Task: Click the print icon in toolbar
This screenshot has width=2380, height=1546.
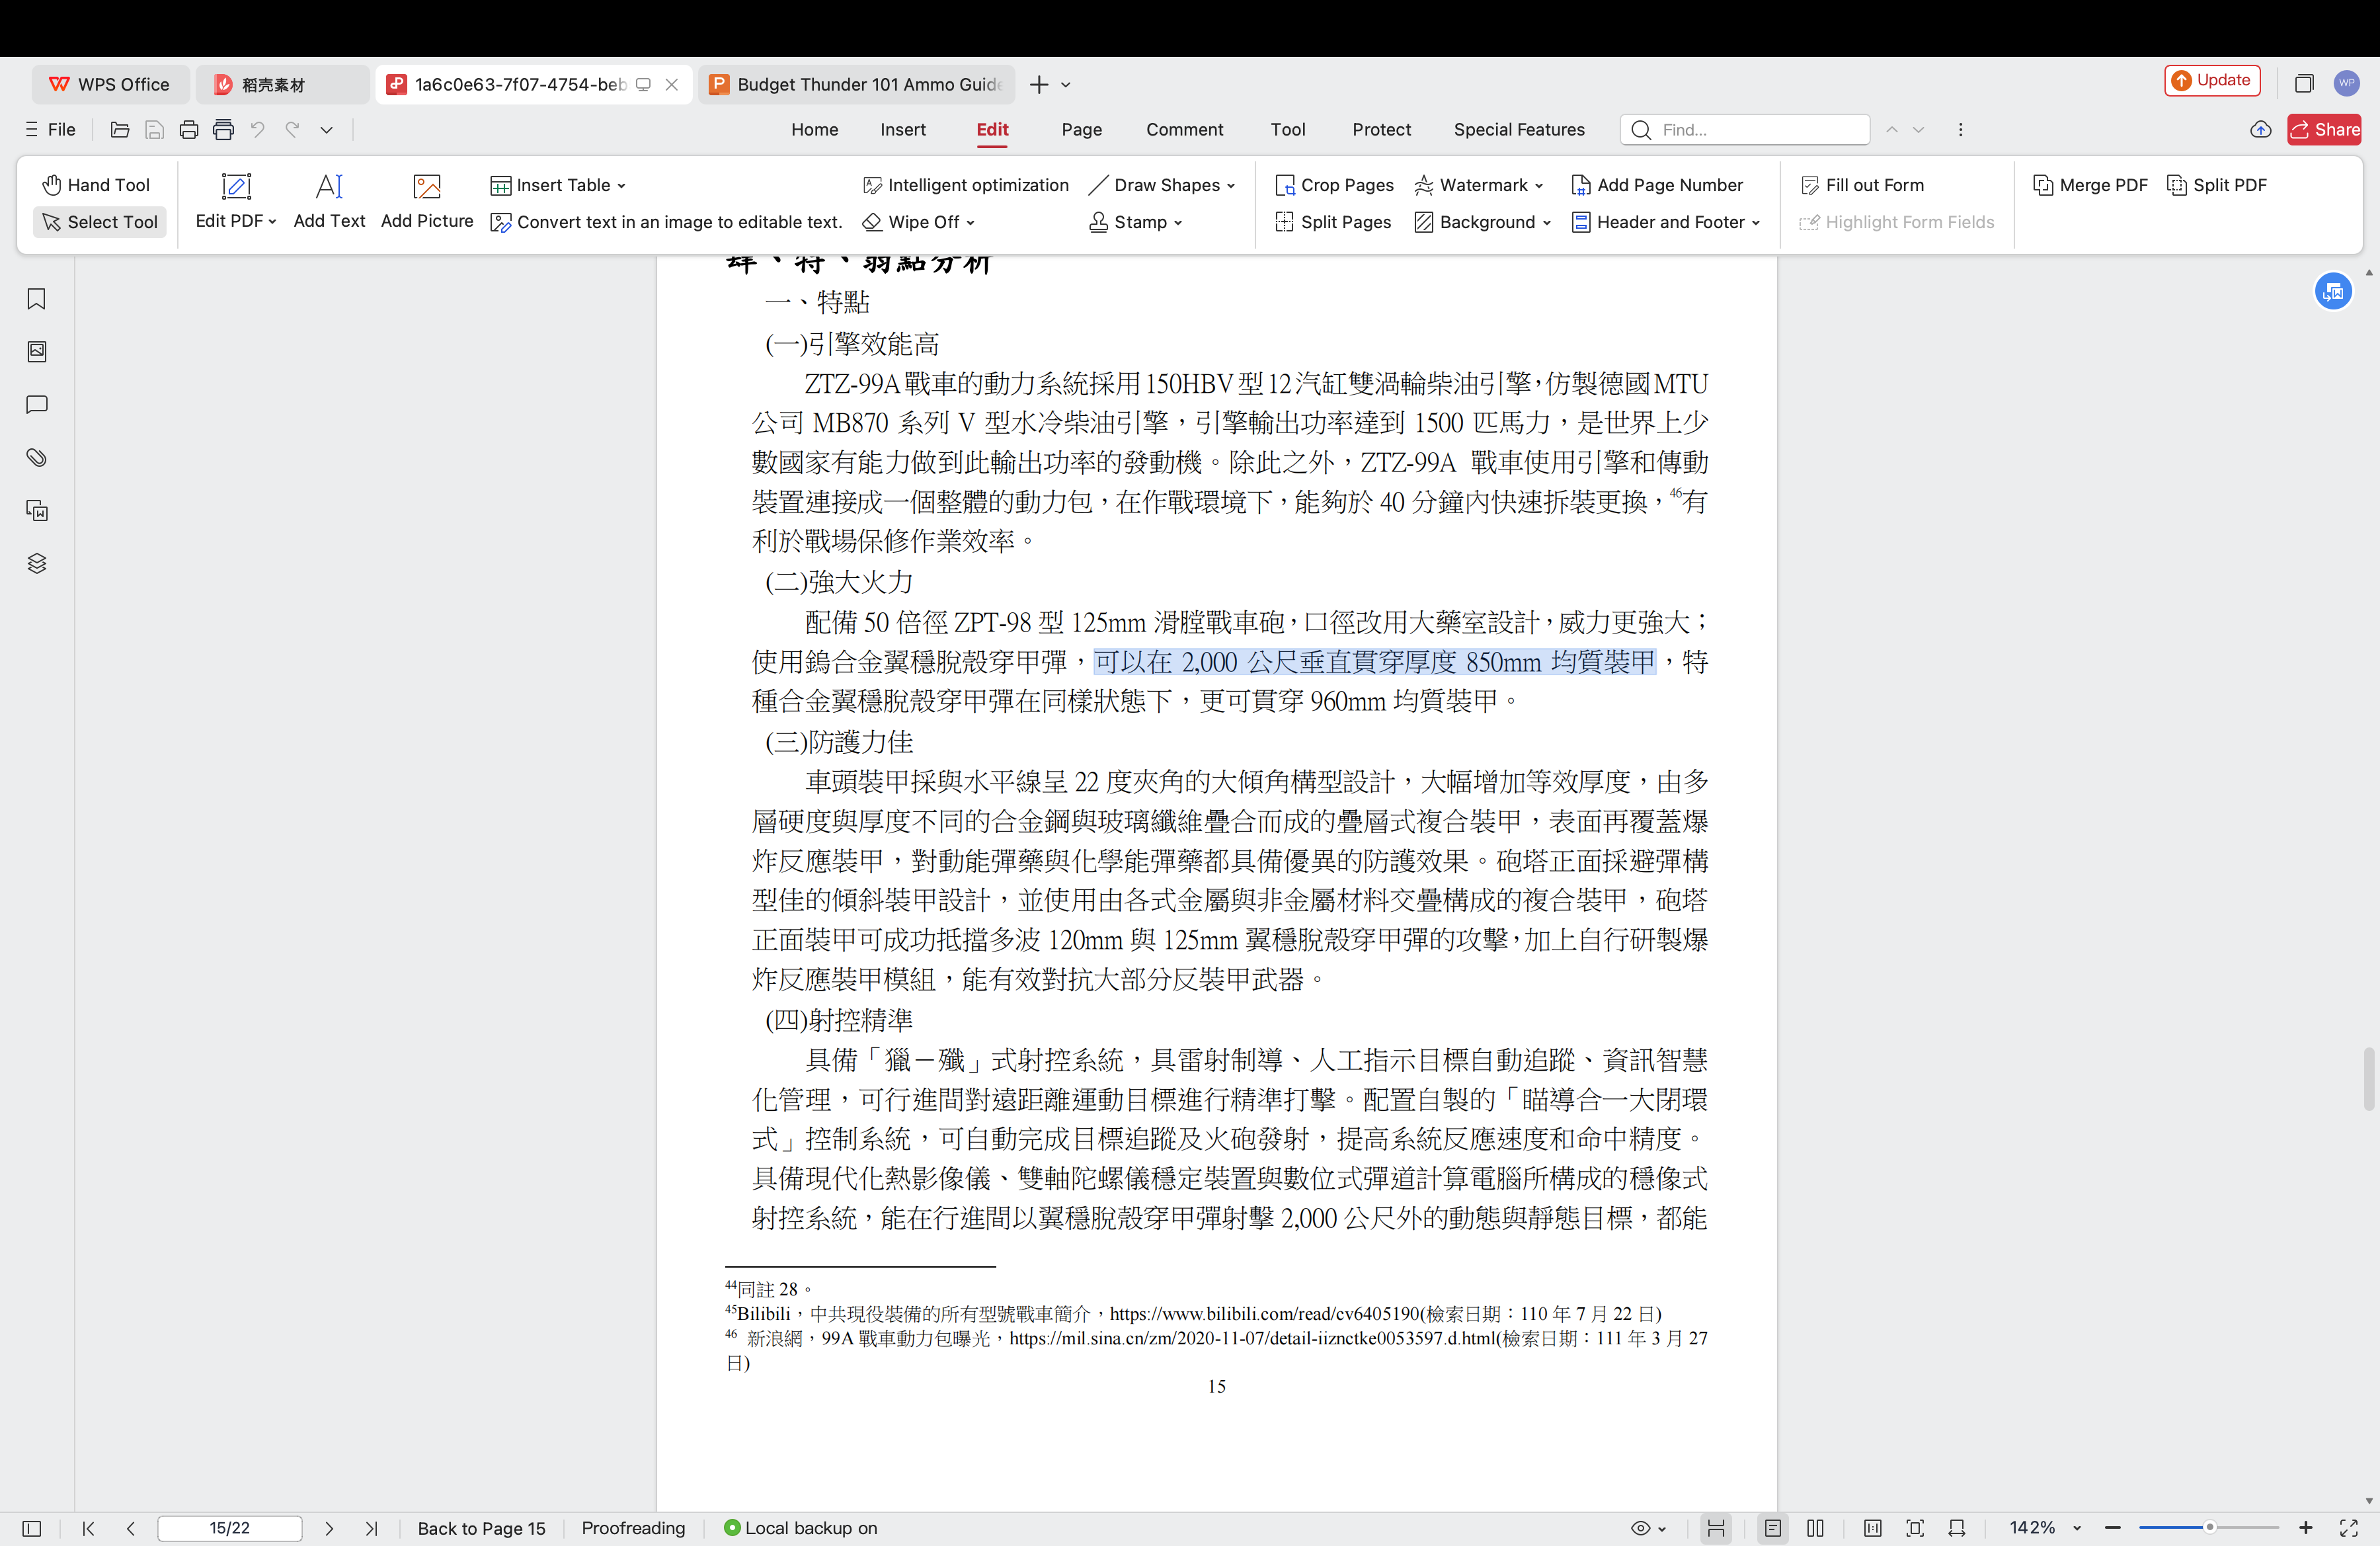Action: (189, 130)
